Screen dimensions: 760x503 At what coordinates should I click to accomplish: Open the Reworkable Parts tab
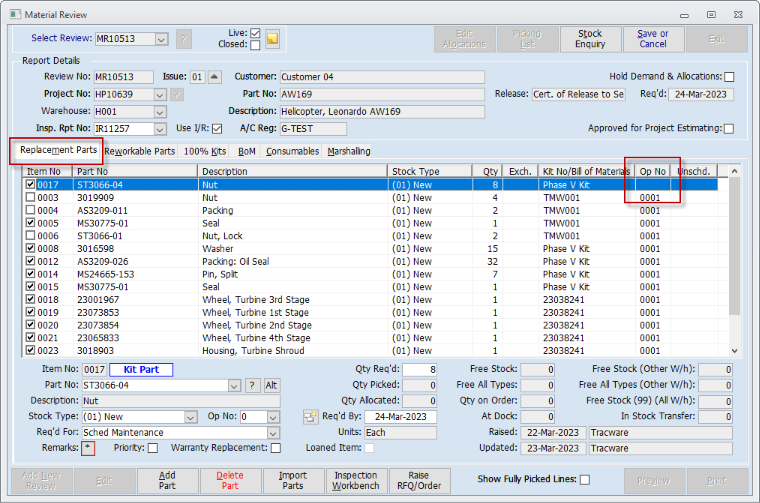coord(140,151)
